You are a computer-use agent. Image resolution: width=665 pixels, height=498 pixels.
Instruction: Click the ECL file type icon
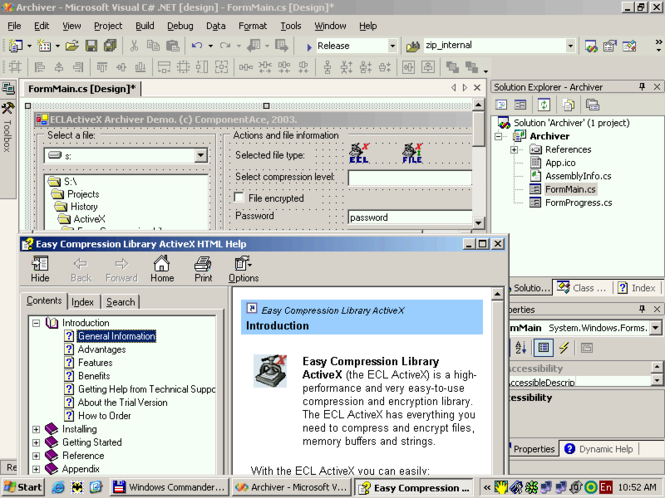coord(359,154)
